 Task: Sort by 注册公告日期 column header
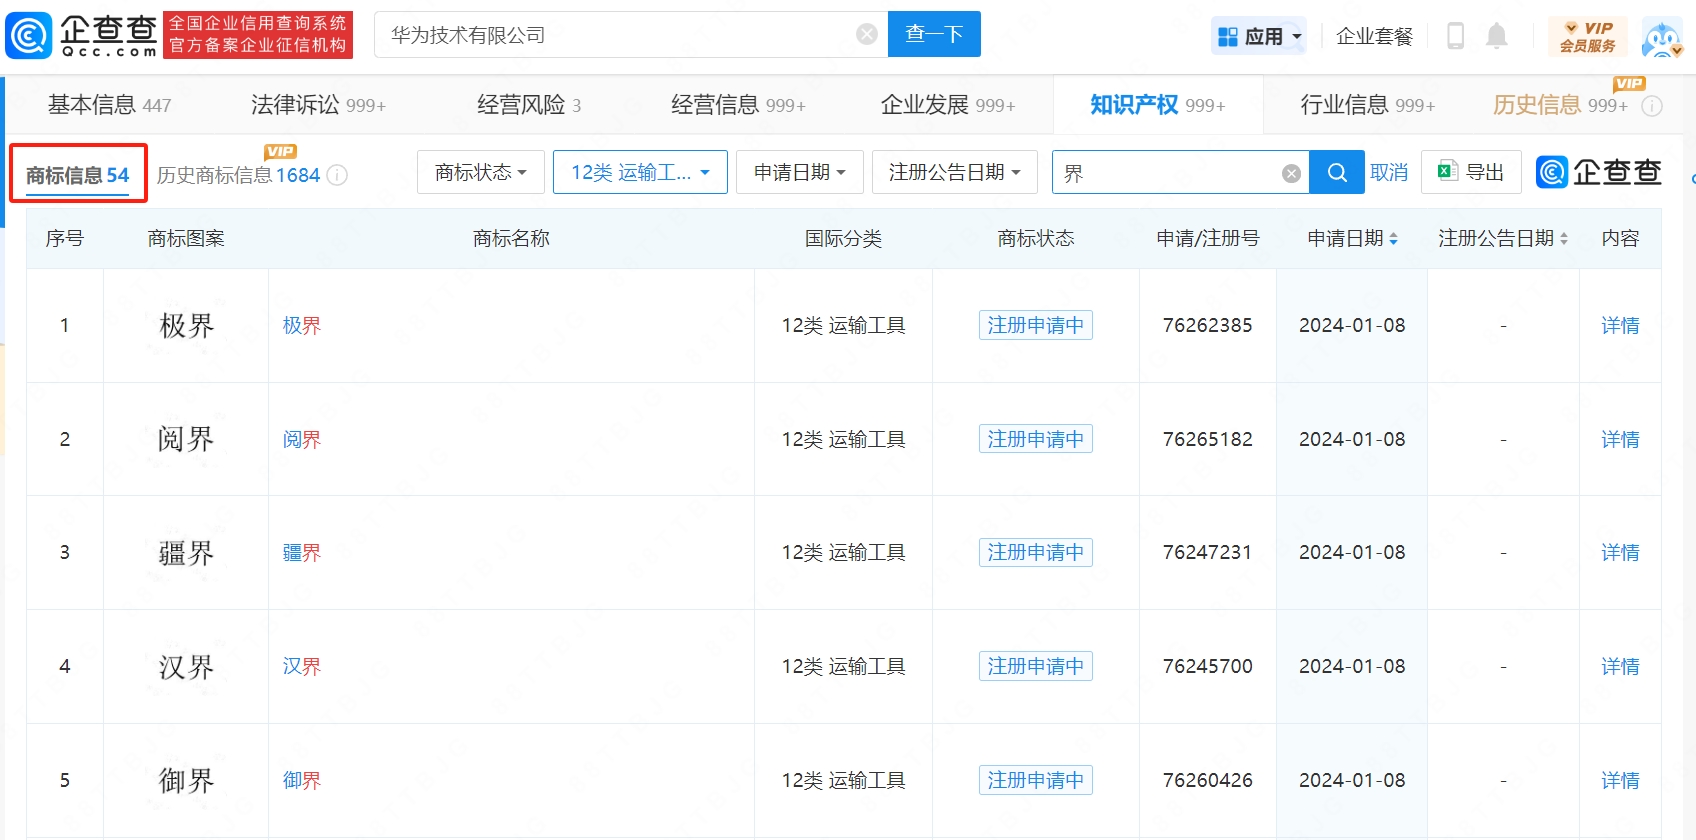click(x=1503, y=238)
